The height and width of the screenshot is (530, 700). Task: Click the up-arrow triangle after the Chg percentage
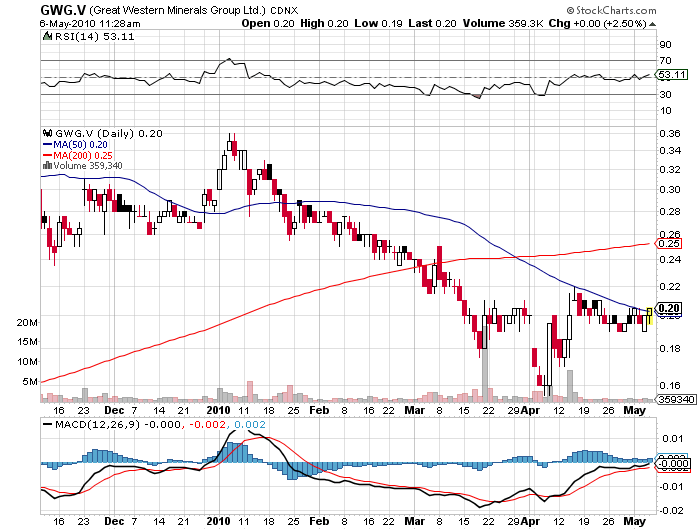tap(652, 24)
